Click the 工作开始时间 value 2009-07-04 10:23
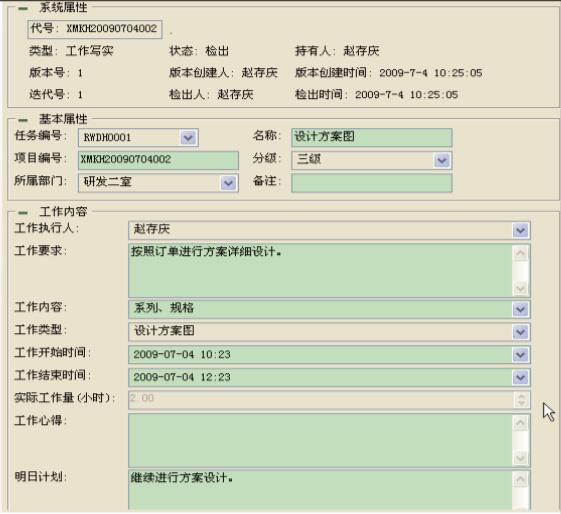The width and height of the screenshot is (561, 514). point(182,355)
